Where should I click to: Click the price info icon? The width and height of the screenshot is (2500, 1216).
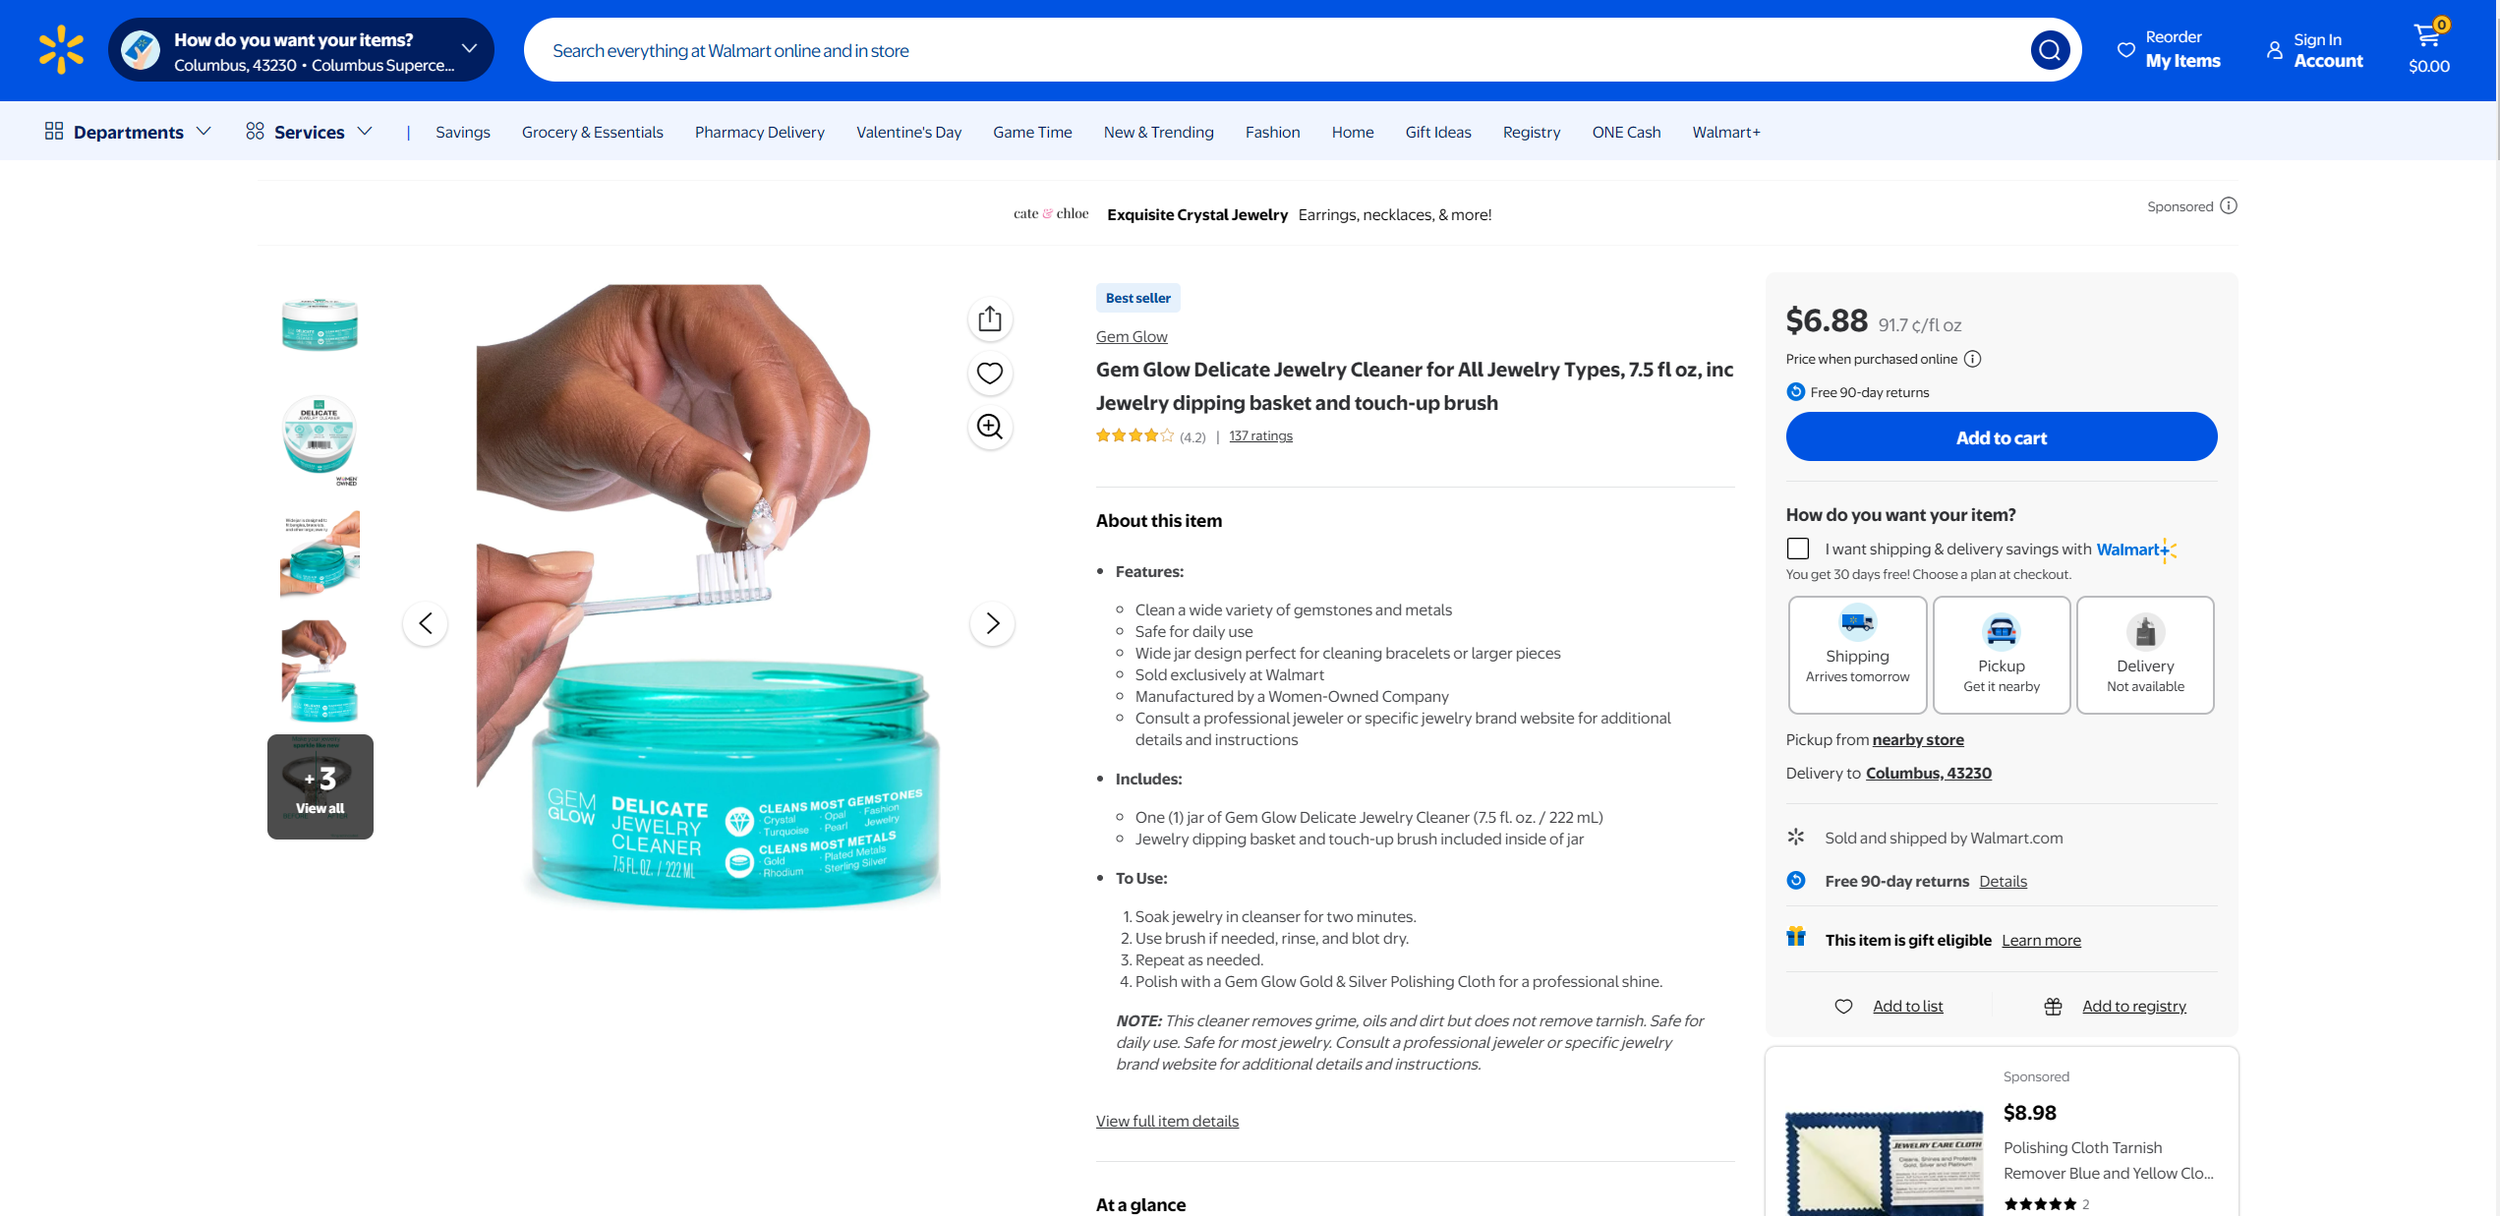(x=1972, y=359)
